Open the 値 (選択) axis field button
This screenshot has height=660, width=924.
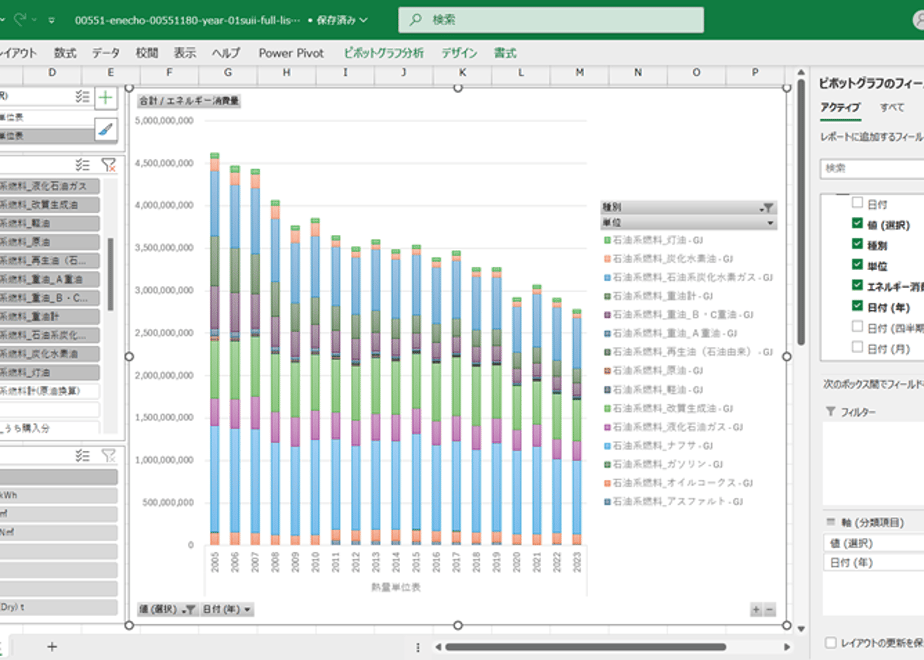click(167, 609)
